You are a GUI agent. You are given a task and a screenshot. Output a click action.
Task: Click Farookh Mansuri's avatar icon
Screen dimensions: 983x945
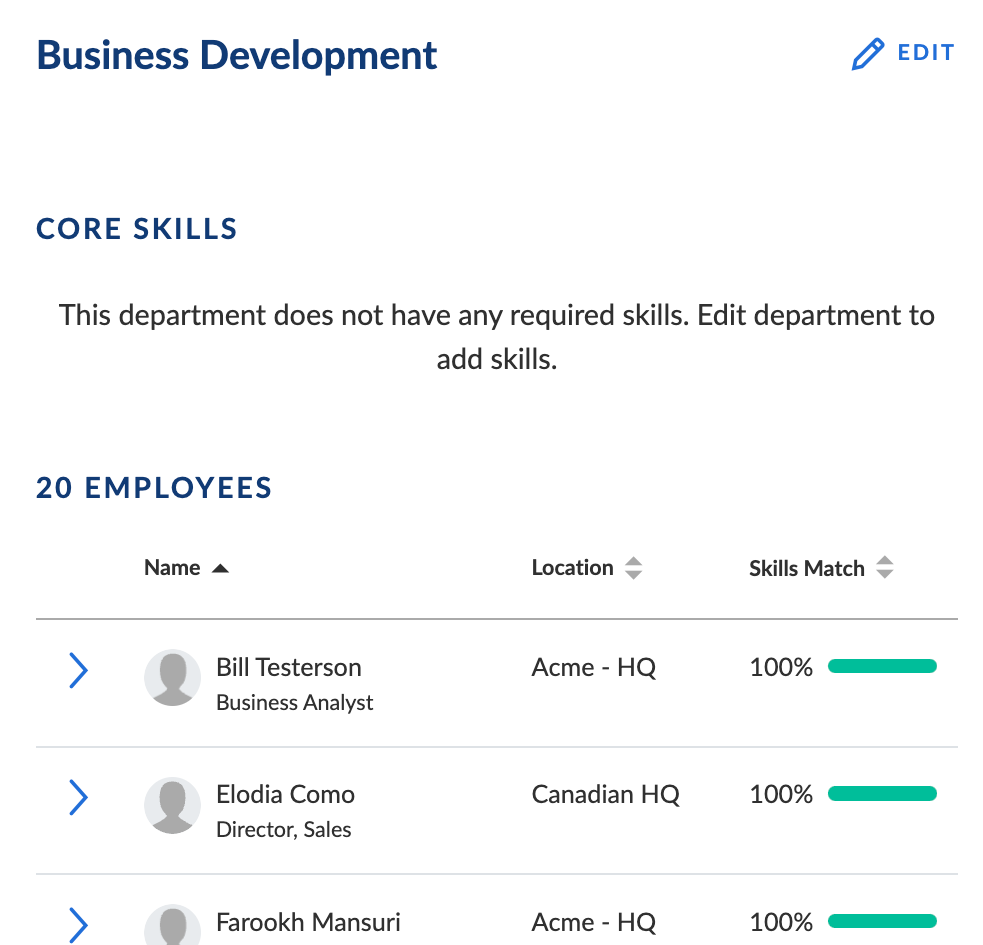(x=173, y=926)
